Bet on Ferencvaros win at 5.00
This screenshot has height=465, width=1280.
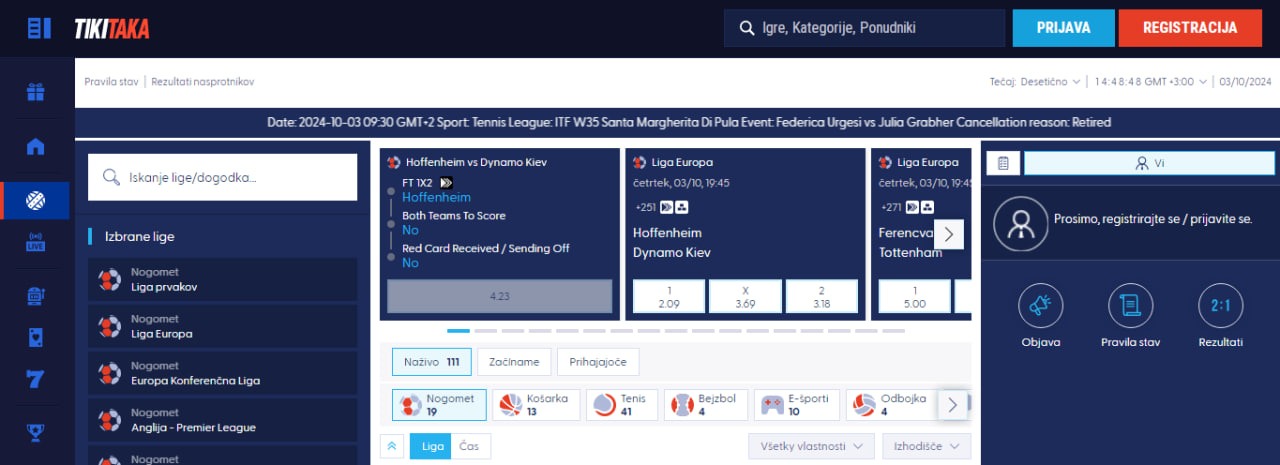coord(914,296)
